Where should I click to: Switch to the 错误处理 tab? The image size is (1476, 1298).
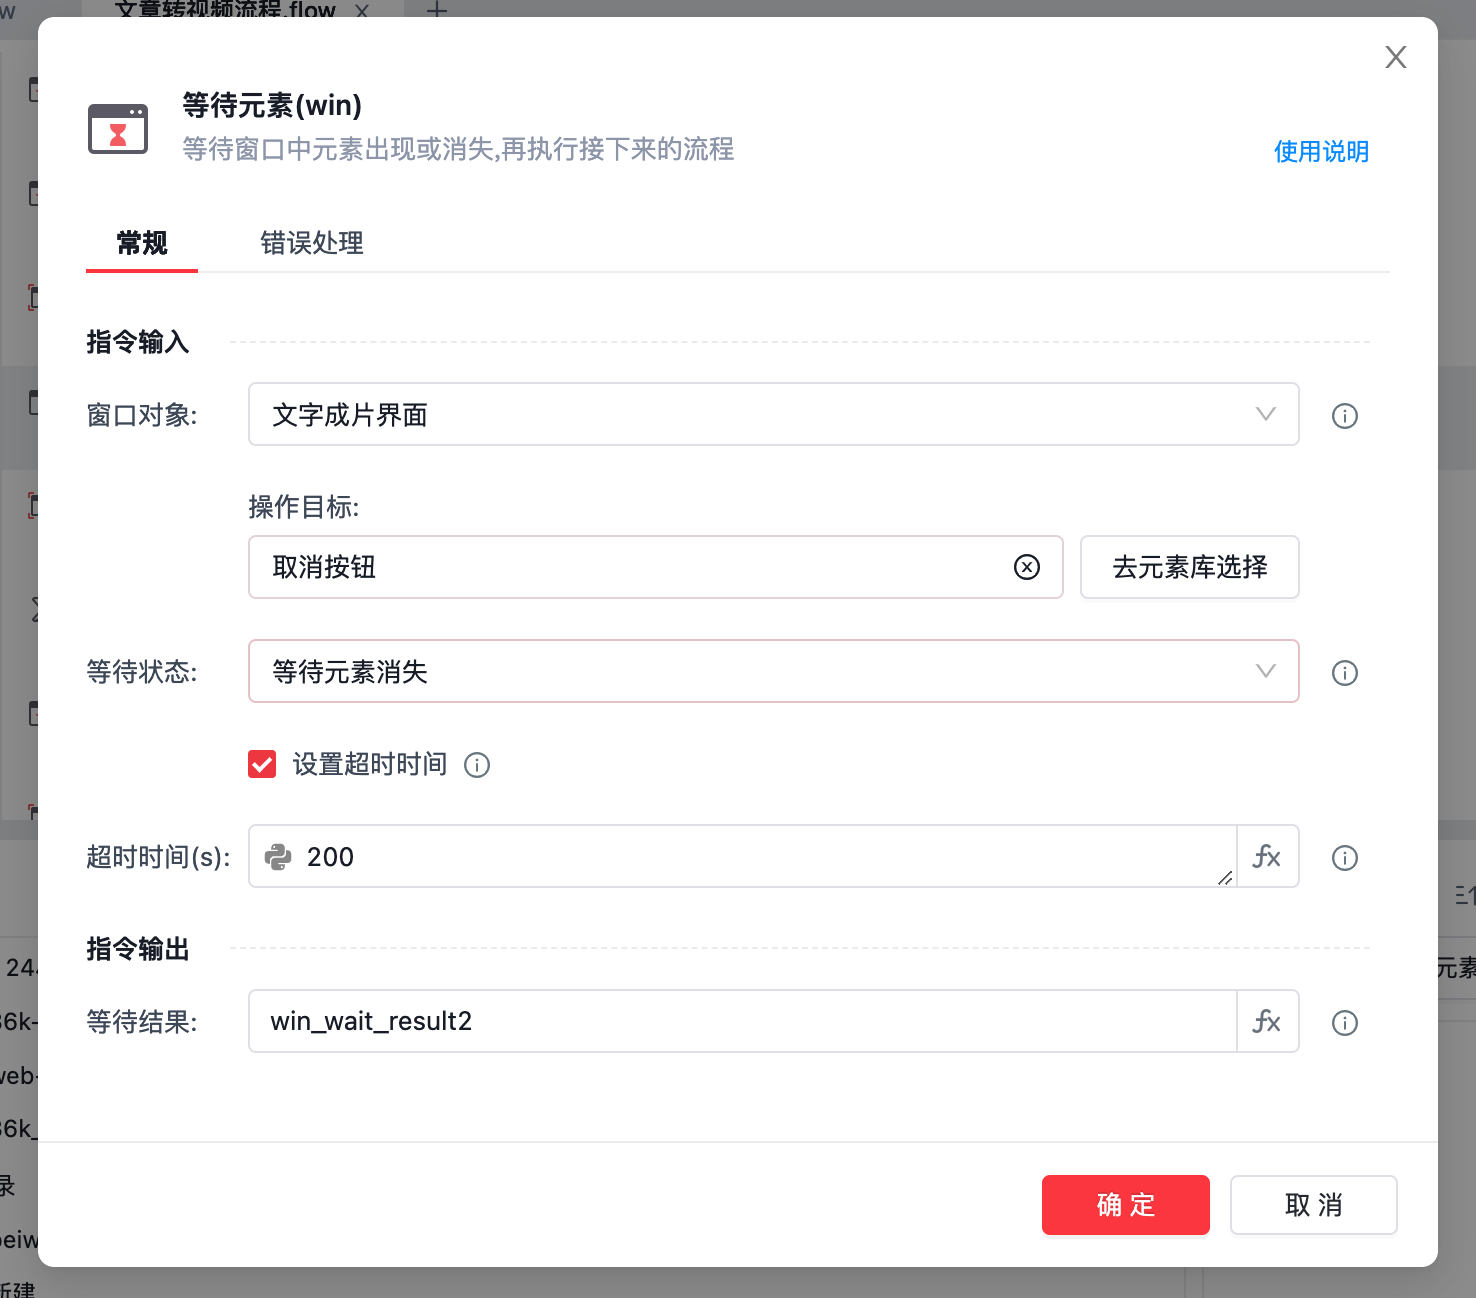coord(312,243)
